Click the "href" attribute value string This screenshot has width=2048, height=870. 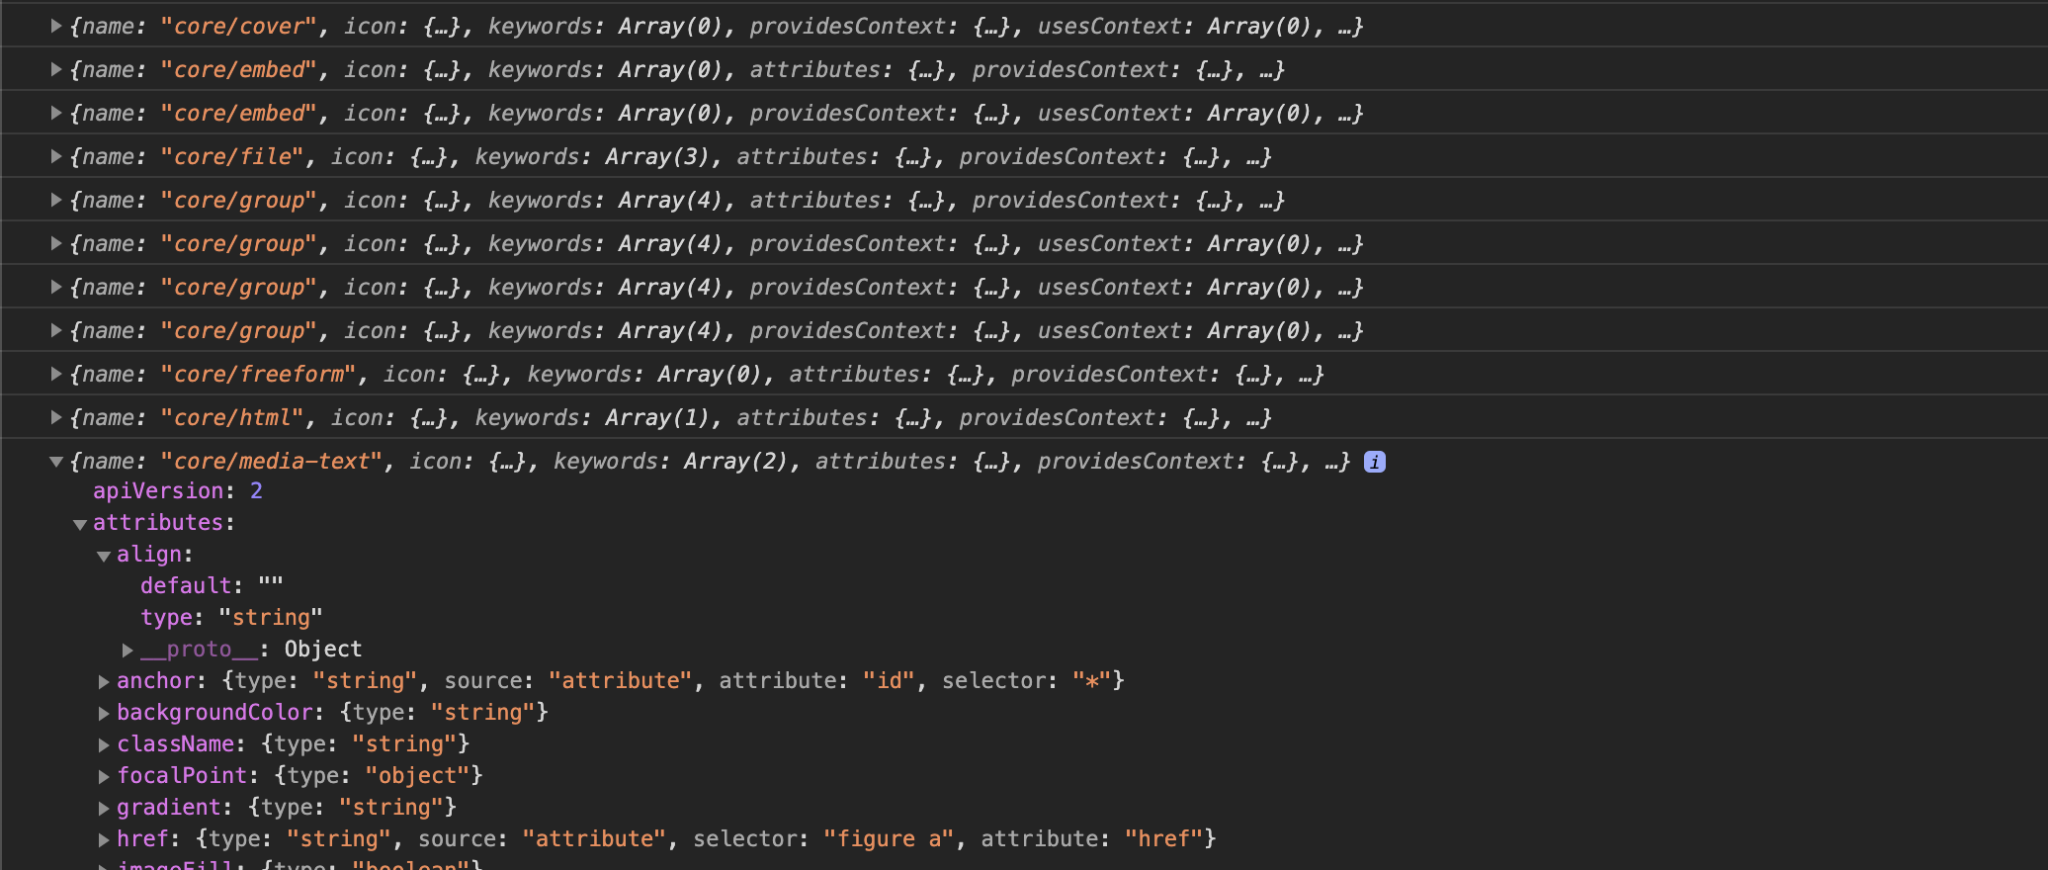(1164, 839)
